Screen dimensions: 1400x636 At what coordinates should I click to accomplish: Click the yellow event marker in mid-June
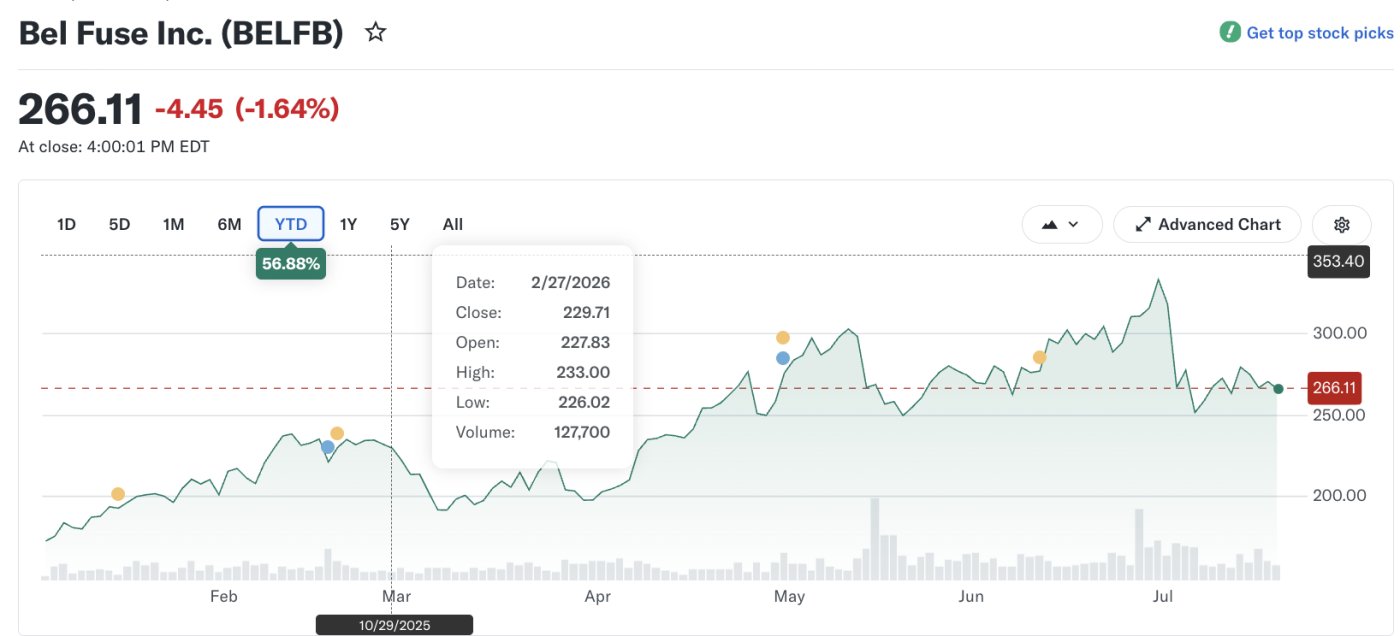click(x=1040, y=357)
